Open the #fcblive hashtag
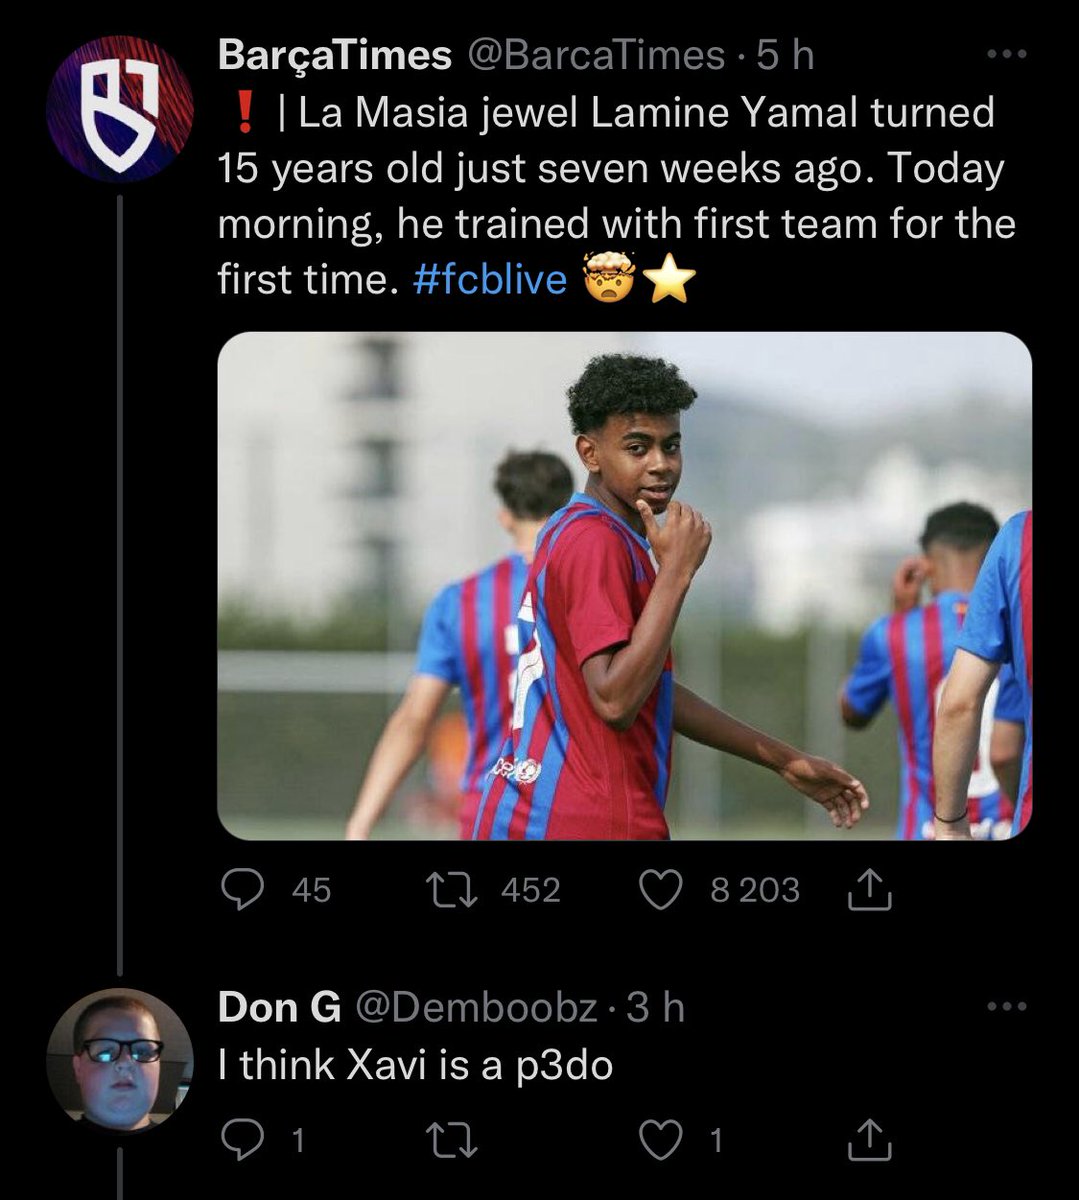The height and width of the screenshot is (1200, 1079). point(490,280)
